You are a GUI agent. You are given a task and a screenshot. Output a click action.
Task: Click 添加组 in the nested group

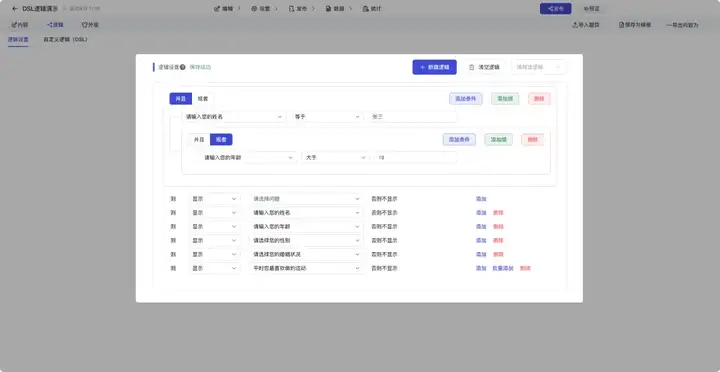[498, 140]
